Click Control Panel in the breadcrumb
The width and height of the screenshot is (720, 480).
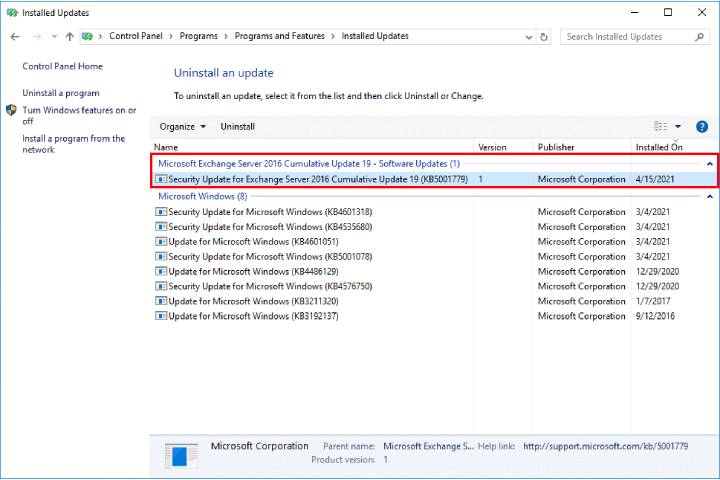(x=136, y=36)
